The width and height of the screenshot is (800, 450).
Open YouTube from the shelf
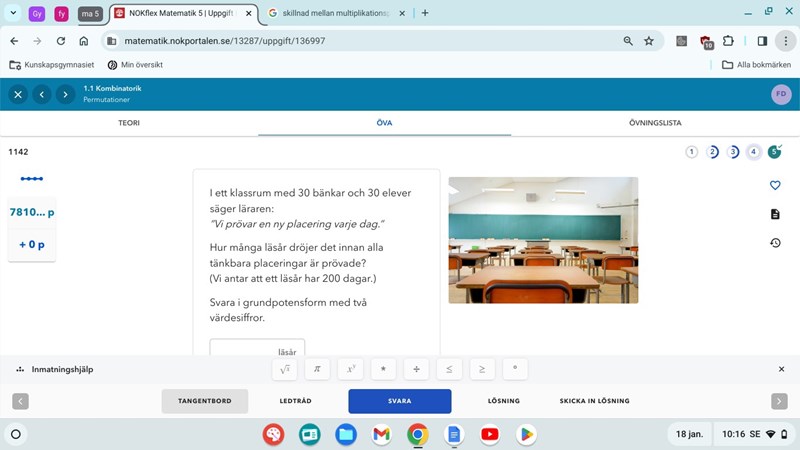pos(489,435)
